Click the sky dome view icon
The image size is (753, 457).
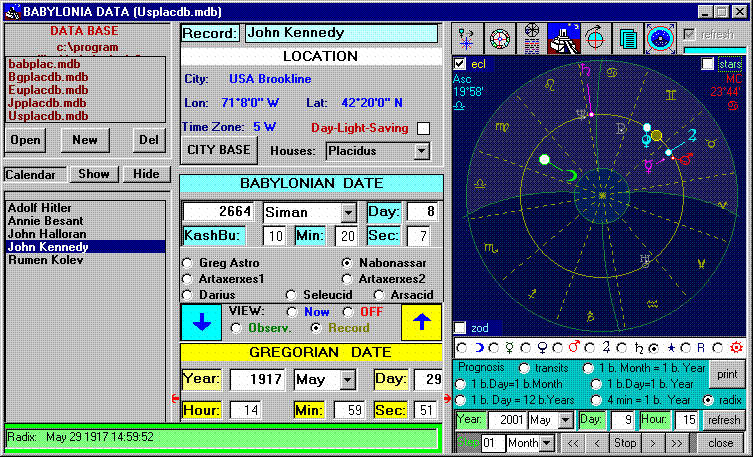[659, 38]
